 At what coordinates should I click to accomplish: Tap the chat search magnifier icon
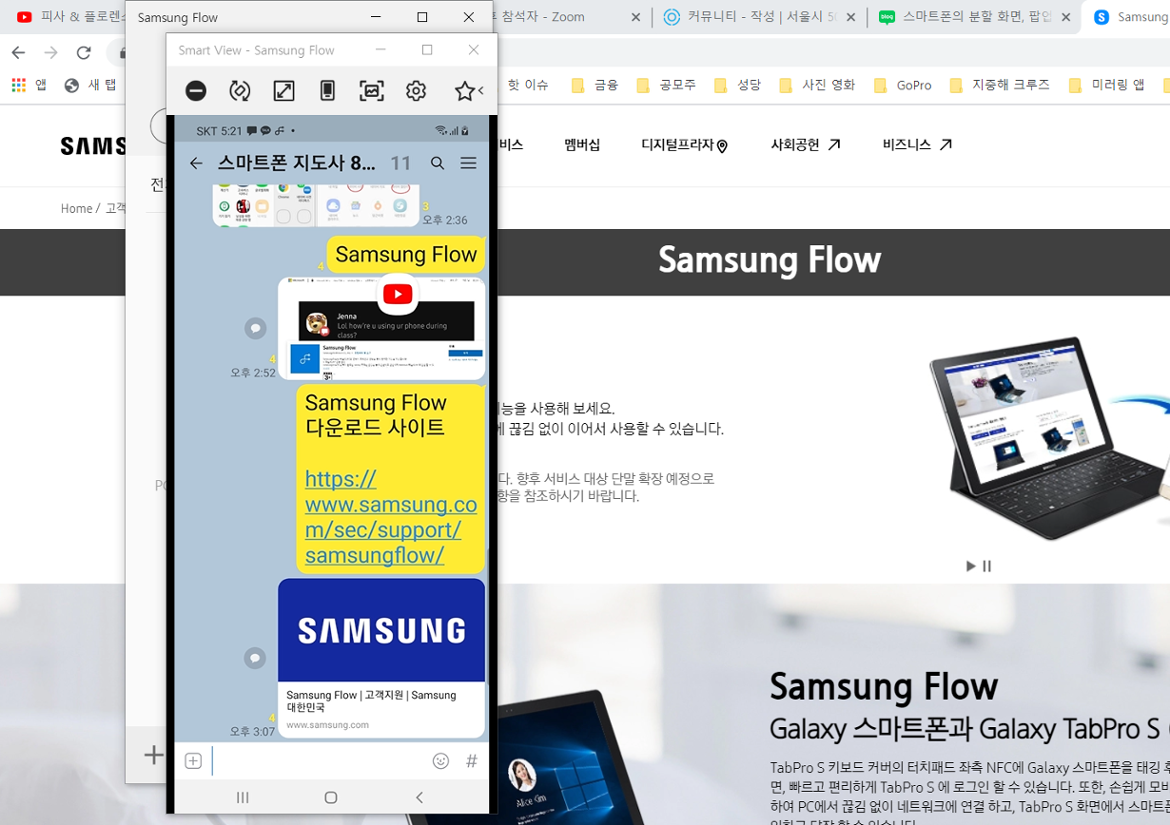pos(437,163)
